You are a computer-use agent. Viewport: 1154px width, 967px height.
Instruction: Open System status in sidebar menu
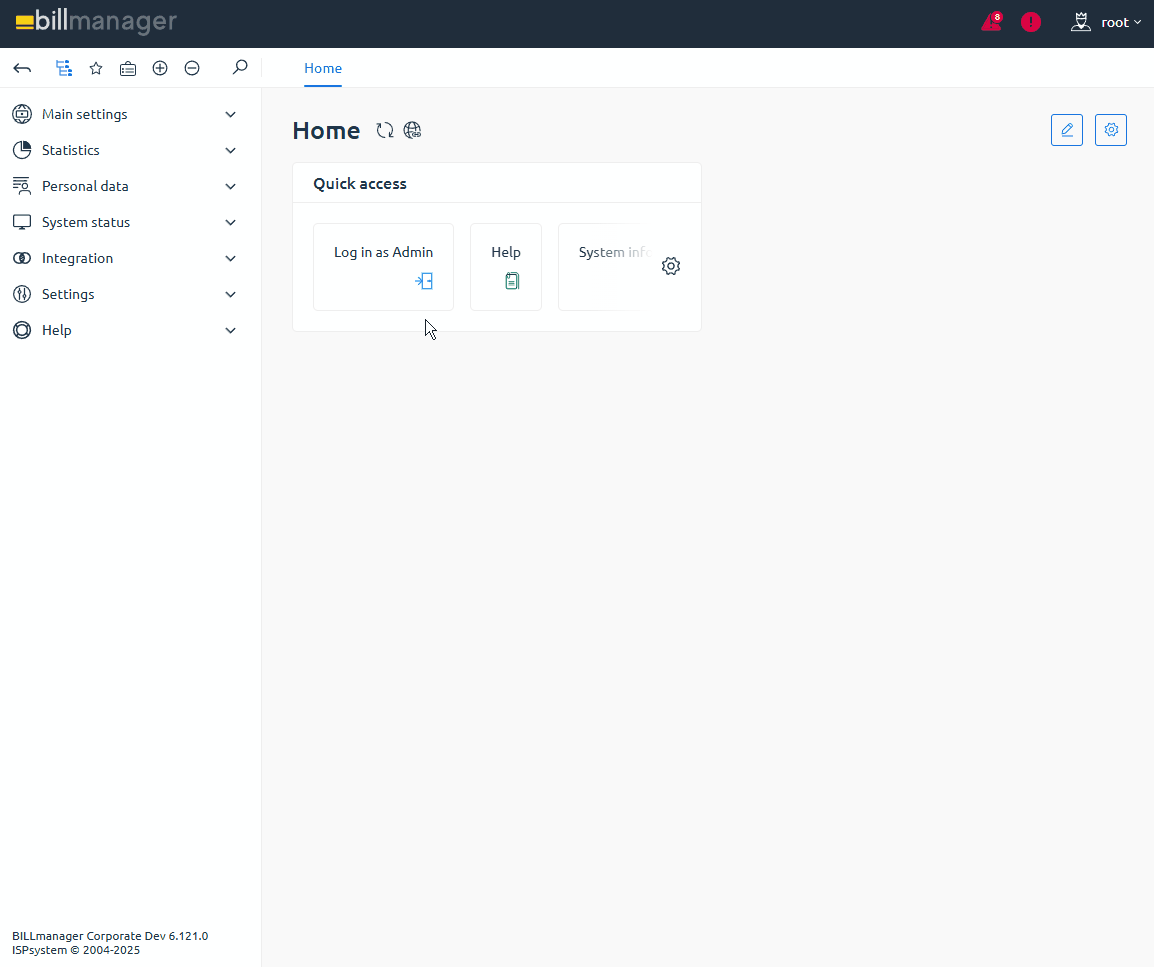coord(86,222)
